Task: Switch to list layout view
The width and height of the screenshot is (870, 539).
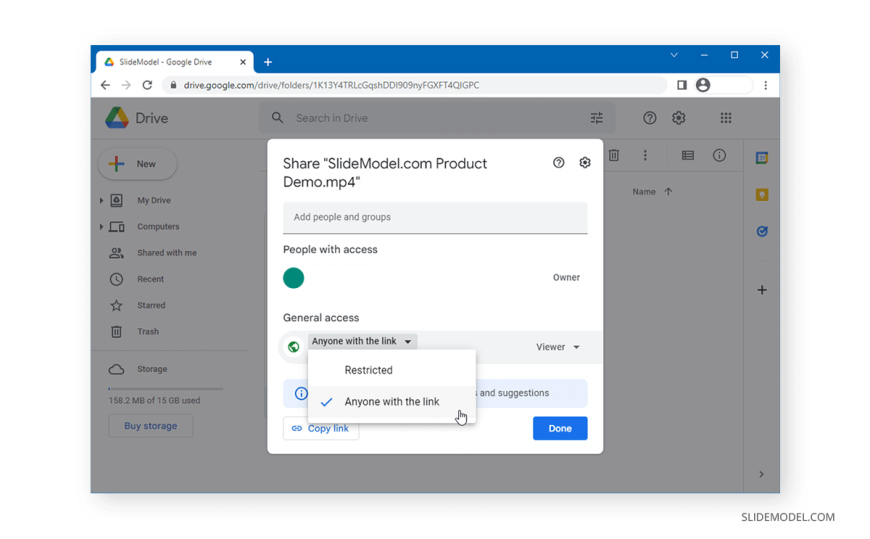Action: [687, 155]
